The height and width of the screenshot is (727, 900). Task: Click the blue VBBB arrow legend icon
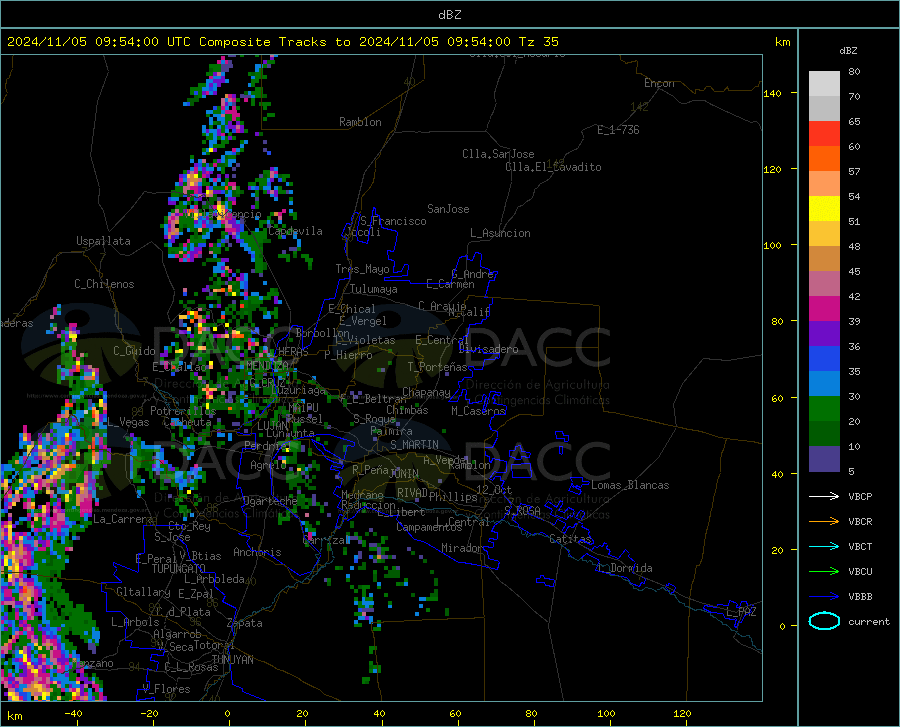(824, 597)
